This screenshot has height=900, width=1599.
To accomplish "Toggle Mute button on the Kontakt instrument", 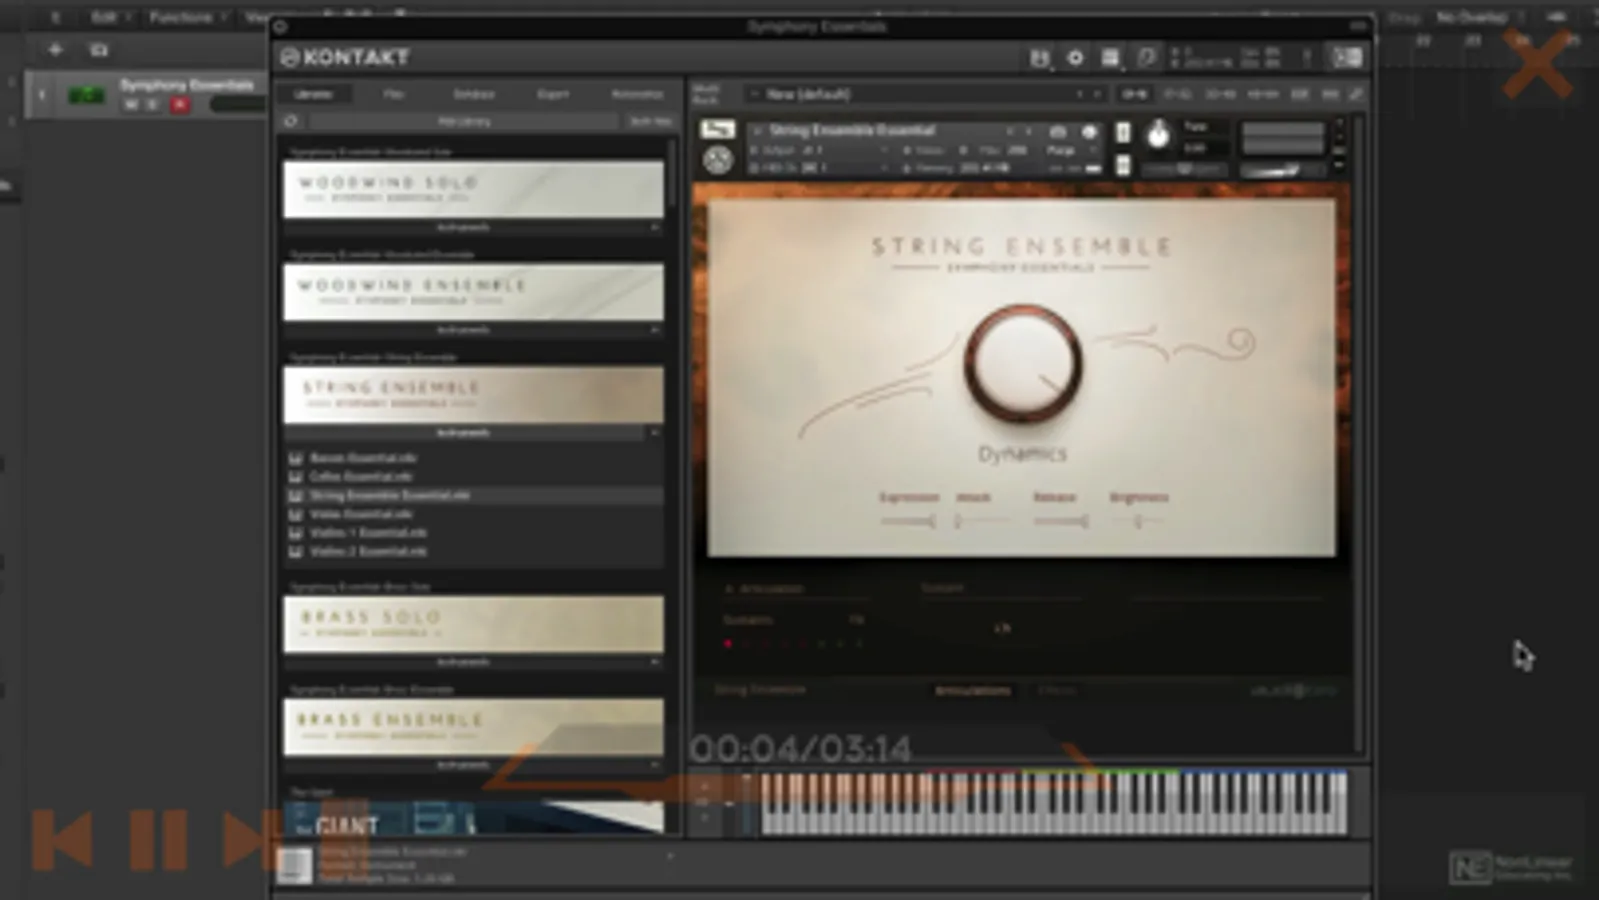I will tap(1123, 165).
